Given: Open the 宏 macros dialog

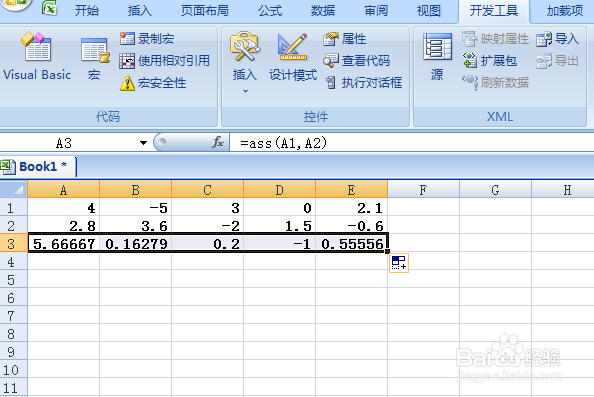Looking at the screenshot, I should (94, 59).
